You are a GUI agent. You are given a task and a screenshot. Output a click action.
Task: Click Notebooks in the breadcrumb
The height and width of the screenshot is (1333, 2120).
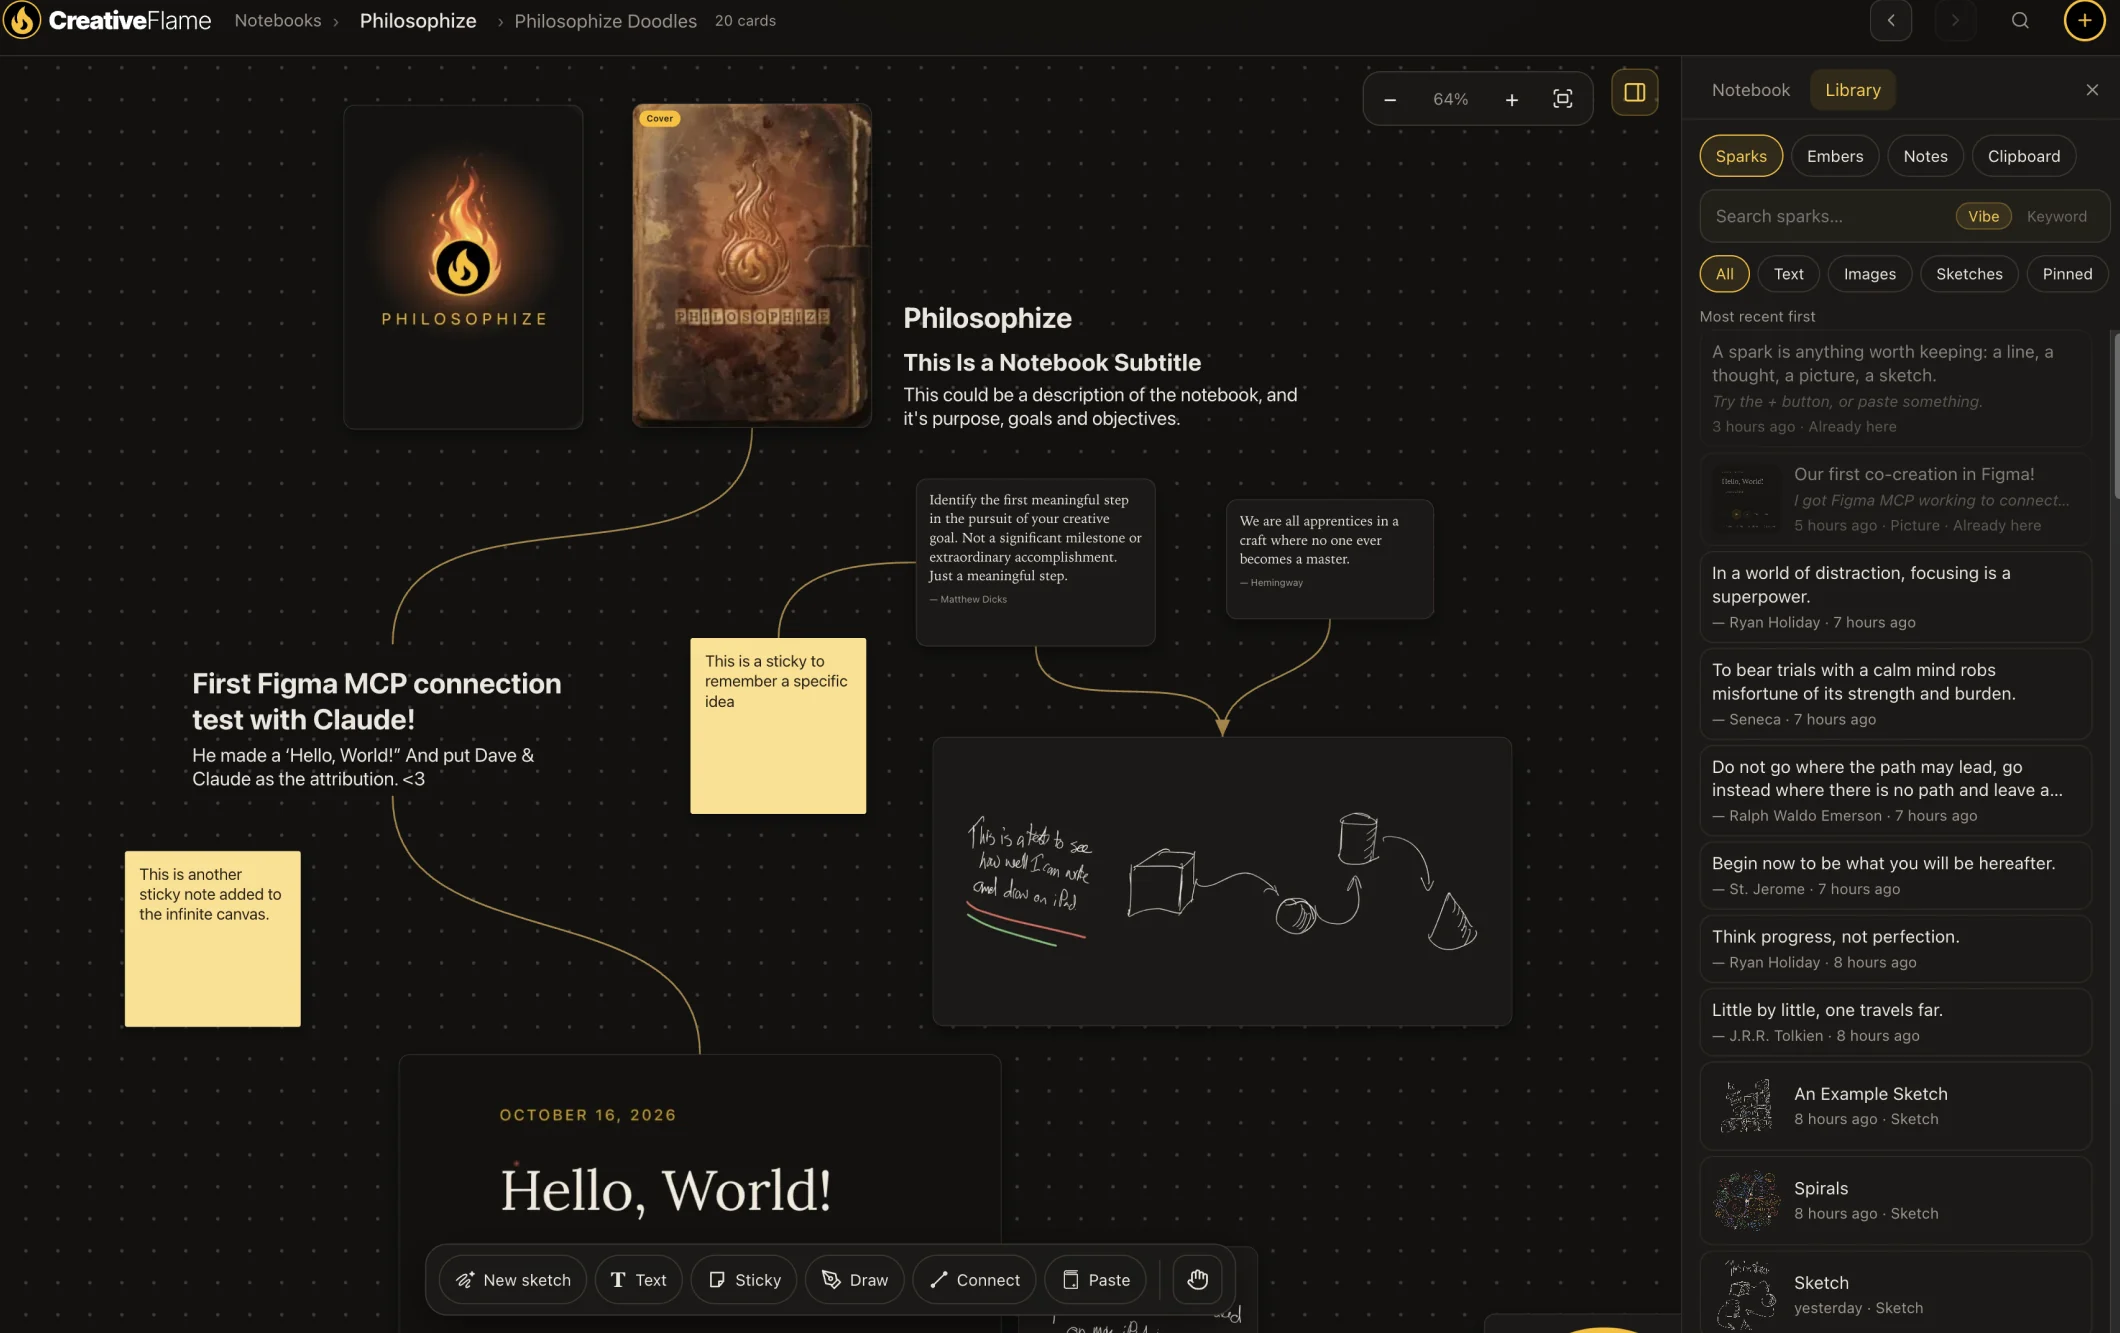[278, 20]
